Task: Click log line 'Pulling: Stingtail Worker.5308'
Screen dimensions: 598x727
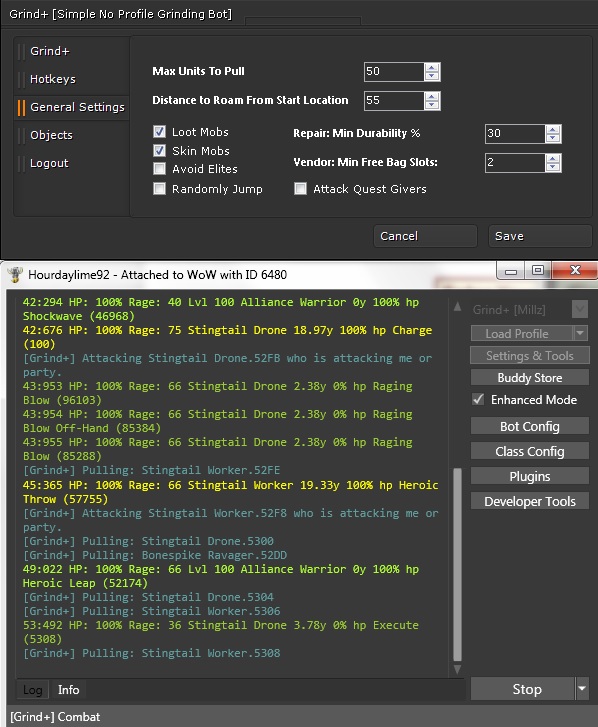Action: [152, 653]
